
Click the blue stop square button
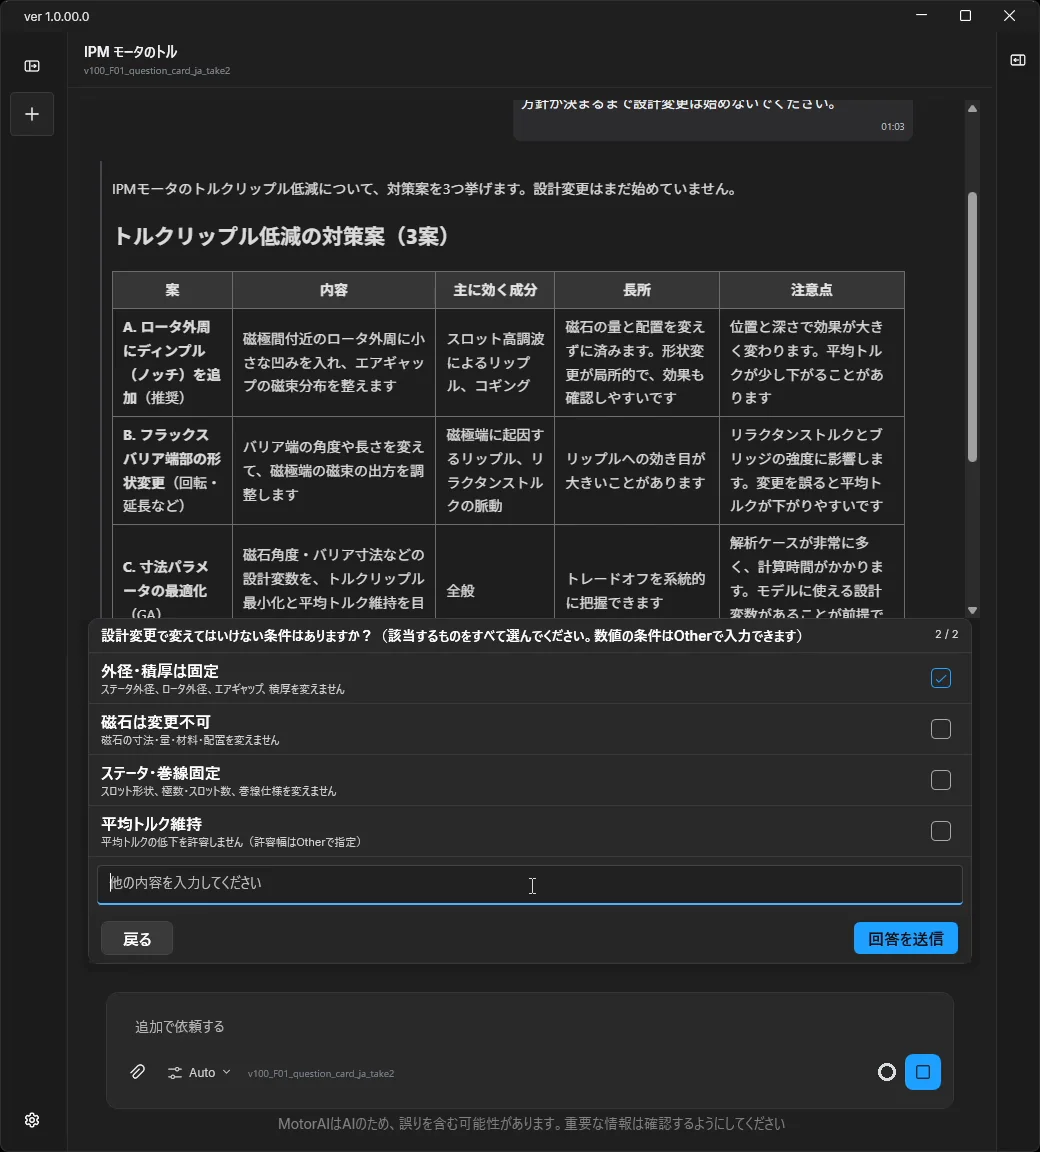(922, 1072)
